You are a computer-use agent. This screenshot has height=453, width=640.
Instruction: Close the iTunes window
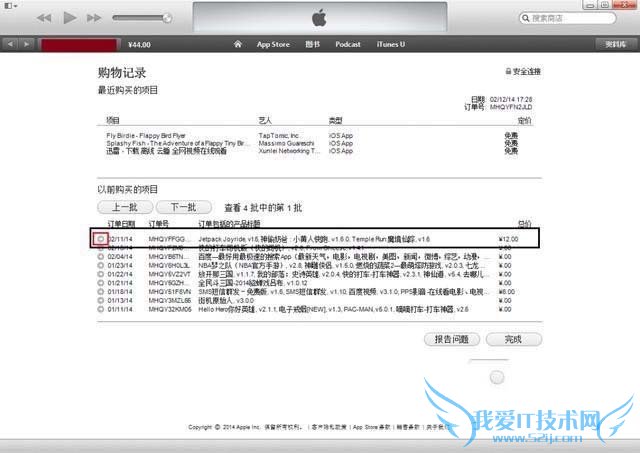coord(624,5)
